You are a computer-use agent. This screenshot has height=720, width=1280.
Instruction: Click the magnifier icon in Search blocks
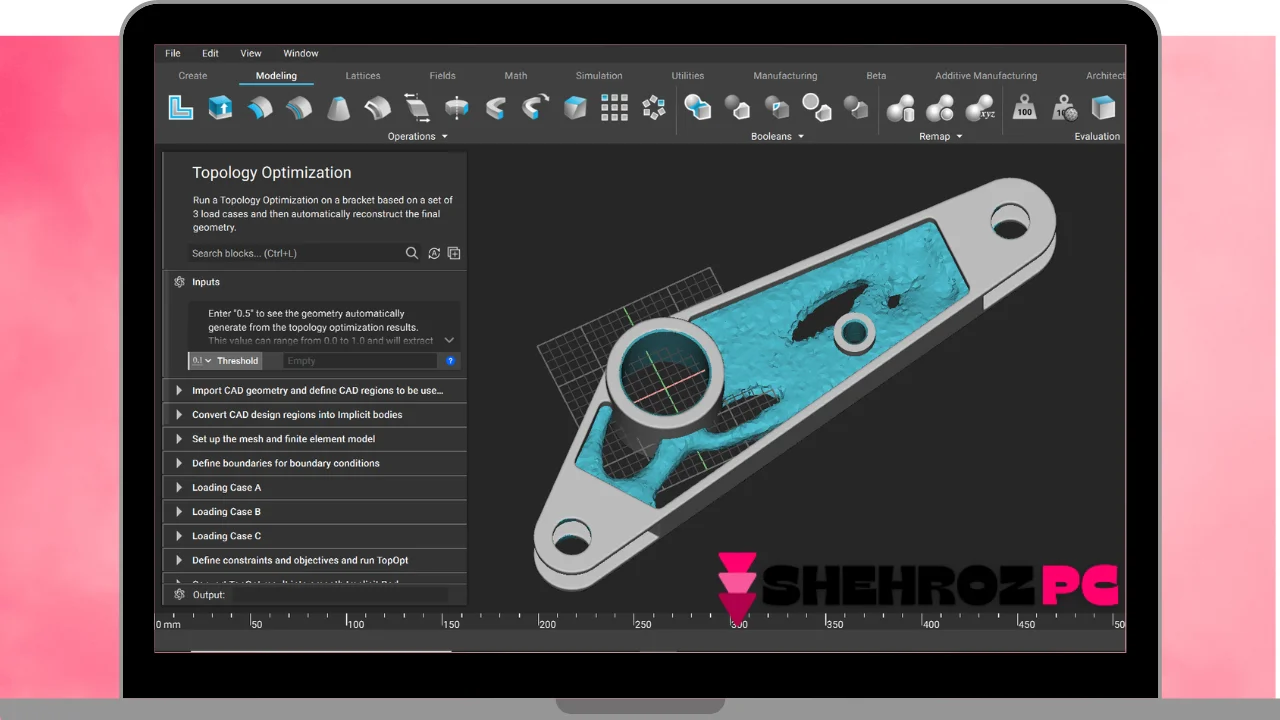pos(412,254)
